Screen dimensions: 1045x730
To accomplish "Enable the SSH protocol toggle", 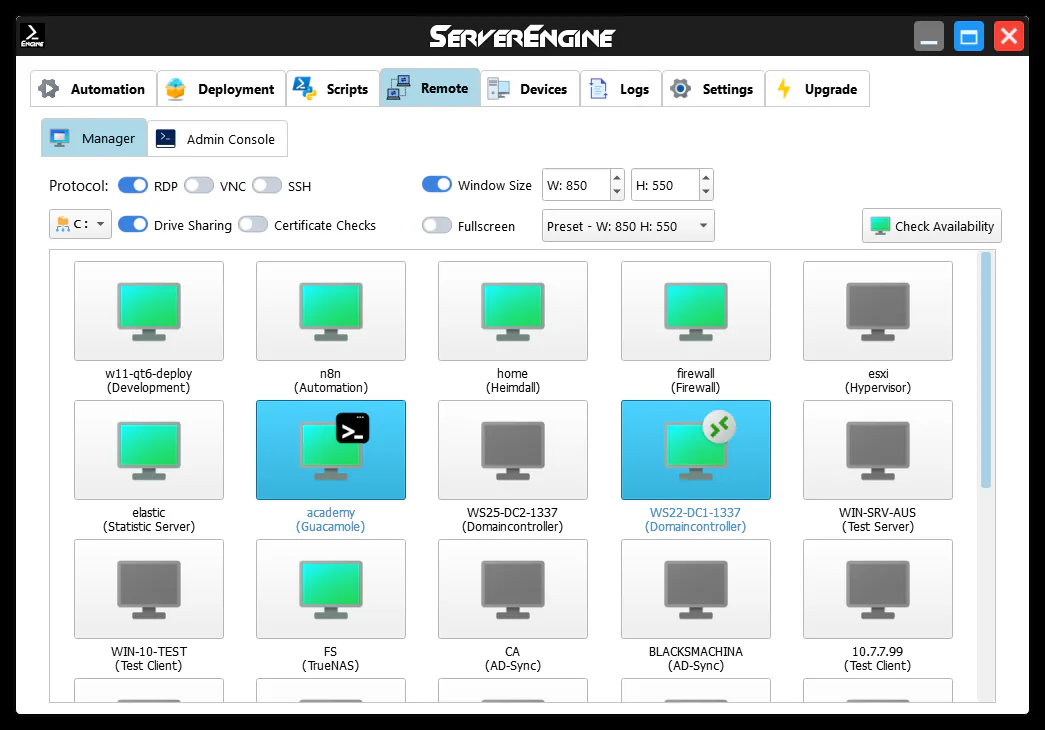I will point(267,185).
